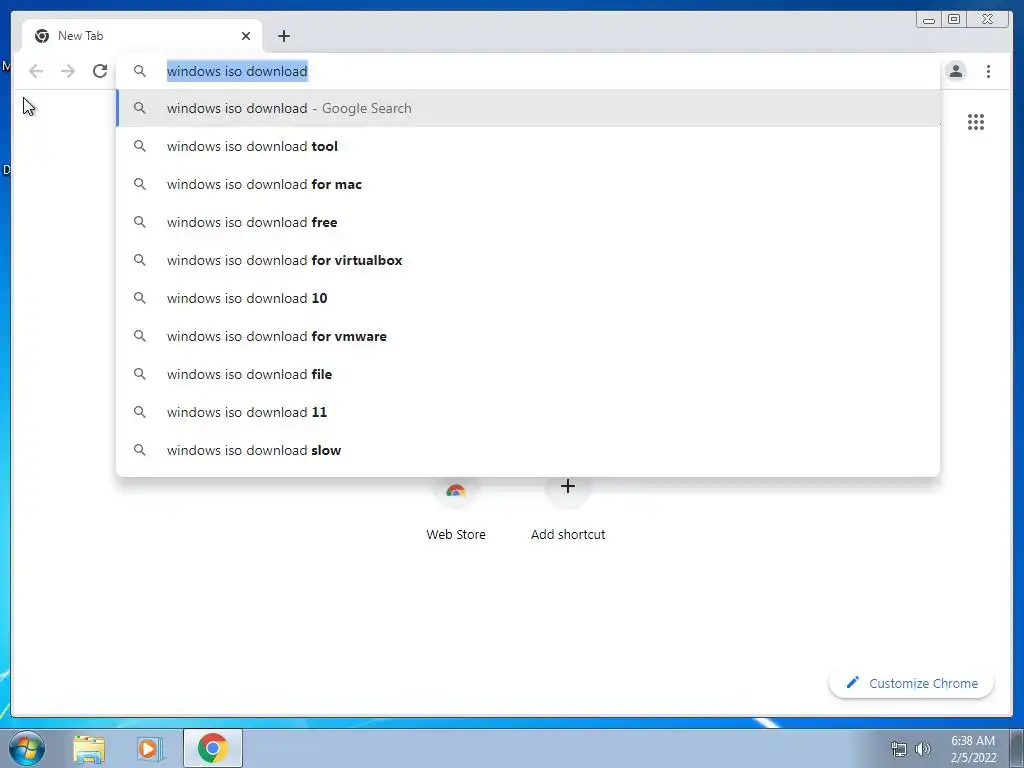Open the profile avatar icon
This screenshot has height=768, width=1024.
coord(955,71)
